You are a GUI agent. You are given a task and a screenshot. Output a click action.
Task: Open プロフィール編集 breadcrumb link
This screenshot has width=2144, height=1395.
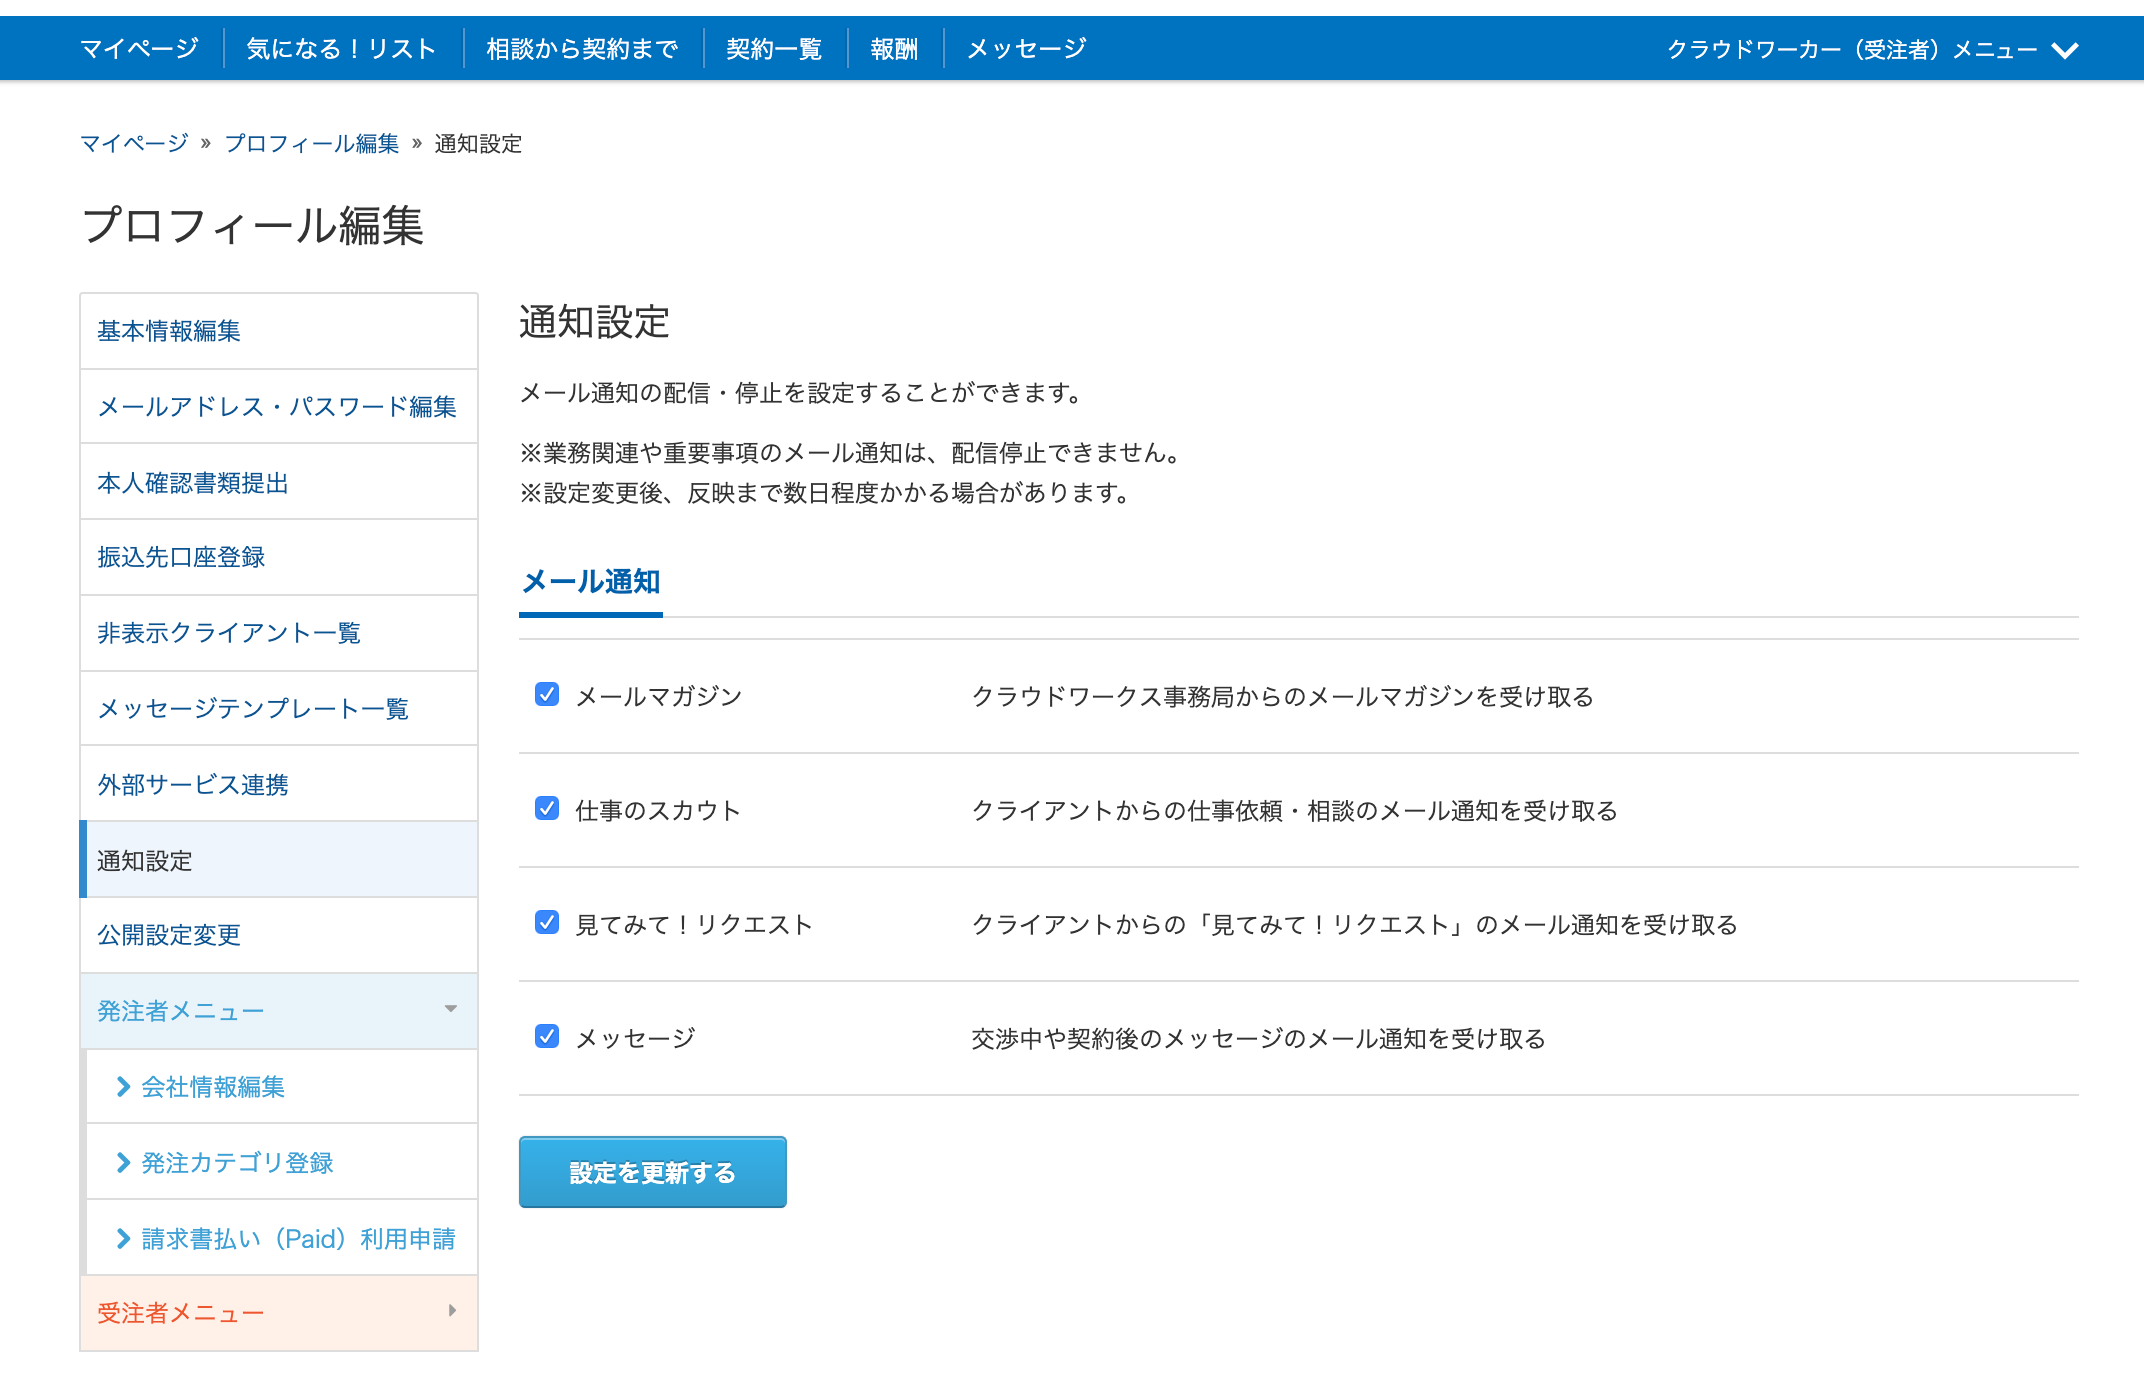(311, 144)
